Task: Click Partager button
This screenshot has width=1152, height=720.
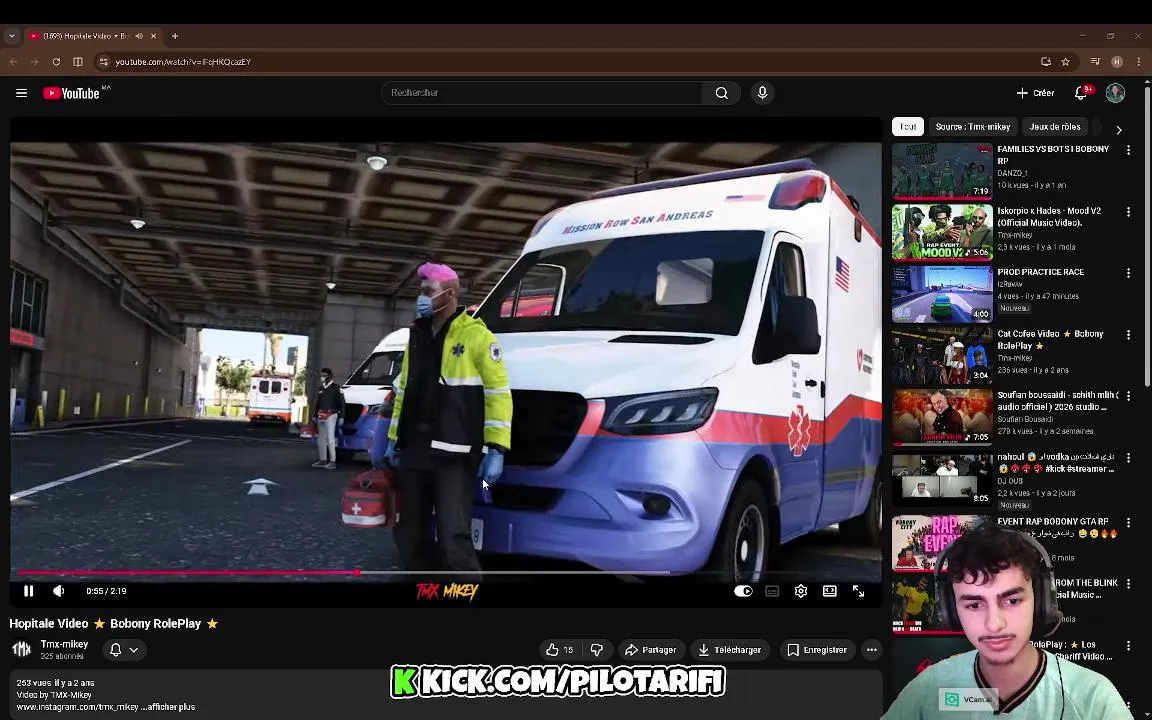Action: point(651,649)
